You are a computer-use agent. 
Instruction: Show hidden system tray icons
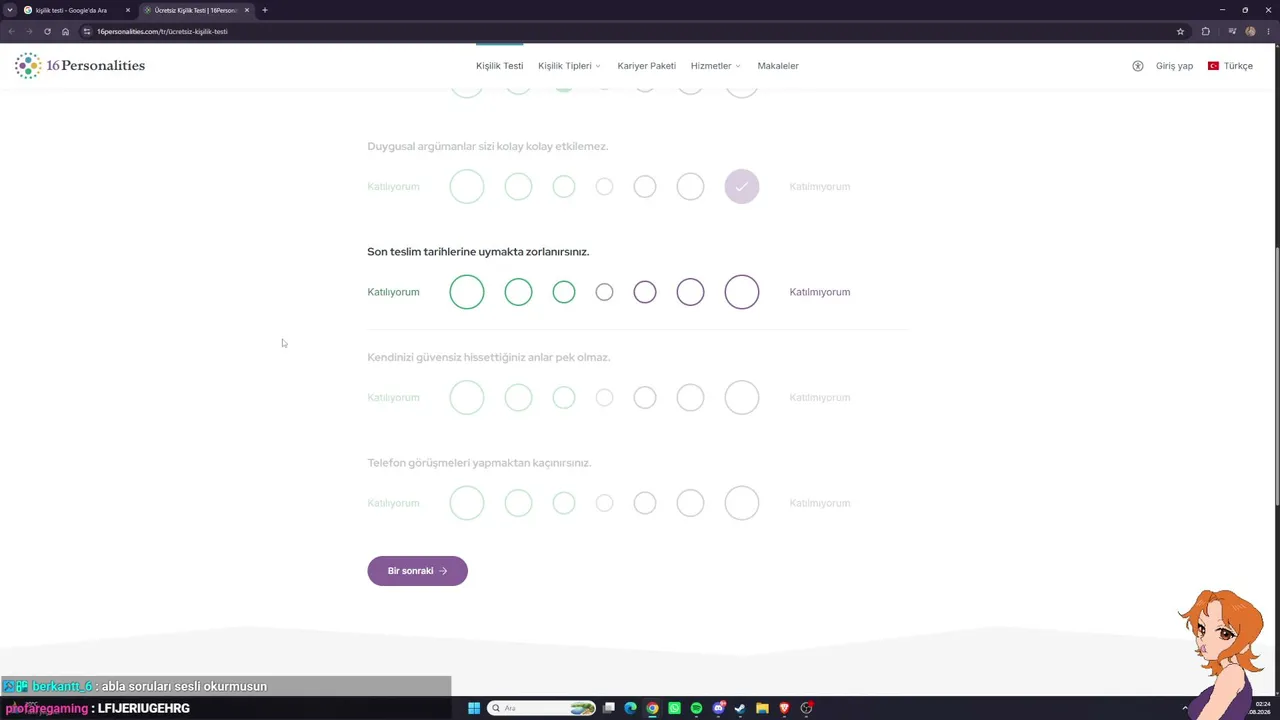tap(1185, 708)
